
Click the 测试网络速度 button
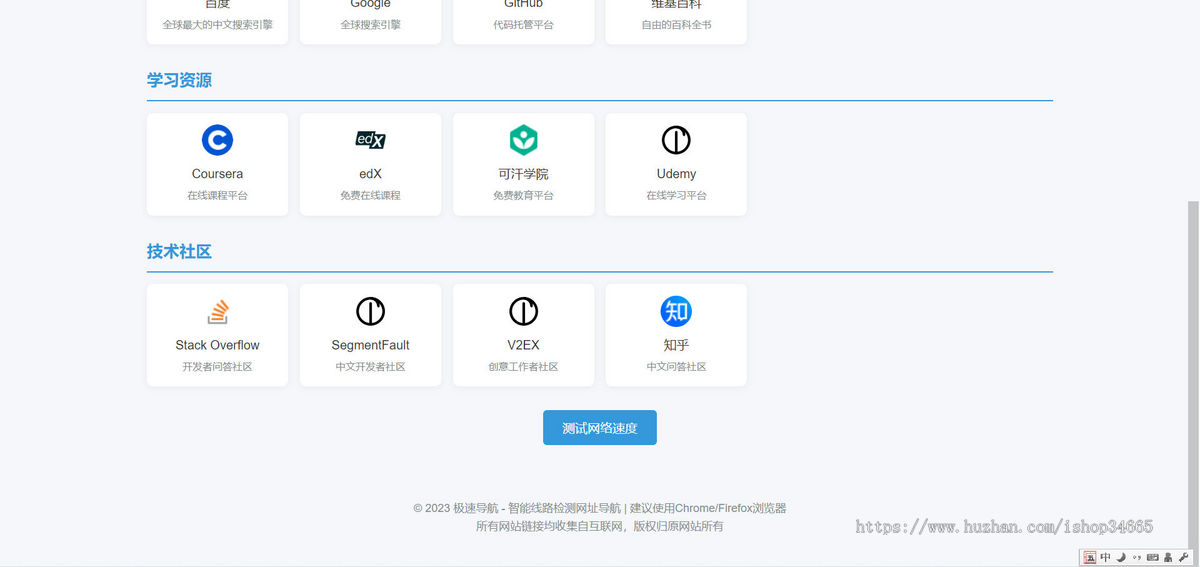coord(600,427)
